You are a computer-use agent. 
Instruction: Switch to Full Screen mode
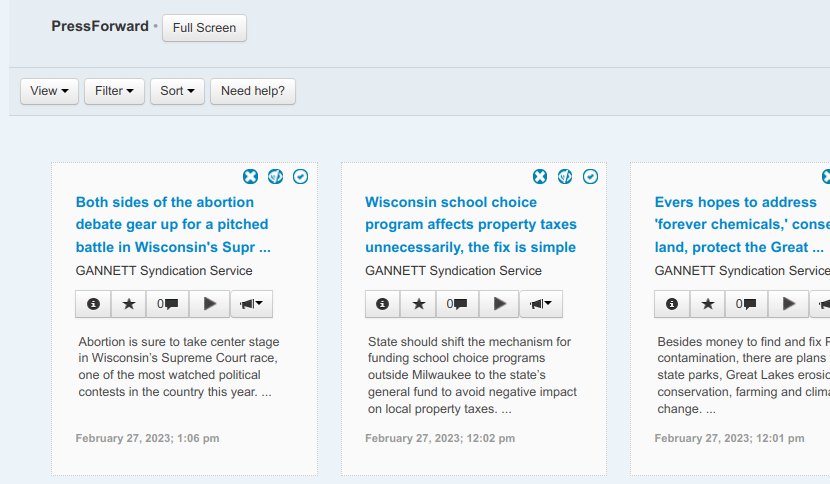click(204, 28)
